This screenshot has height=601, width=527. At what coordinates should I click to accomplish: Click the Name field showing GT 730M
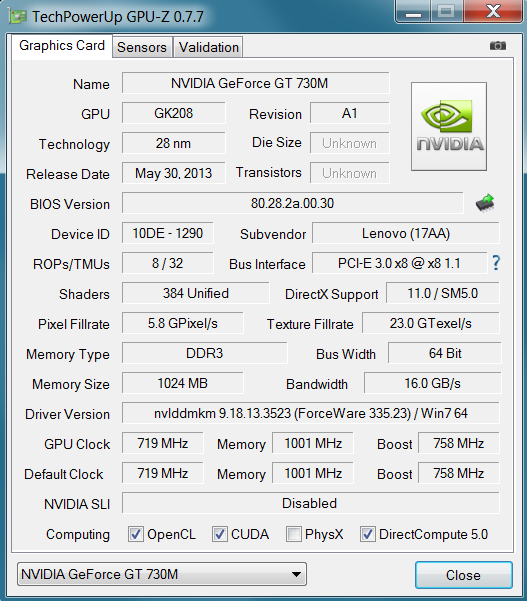[x=256, y=83]
